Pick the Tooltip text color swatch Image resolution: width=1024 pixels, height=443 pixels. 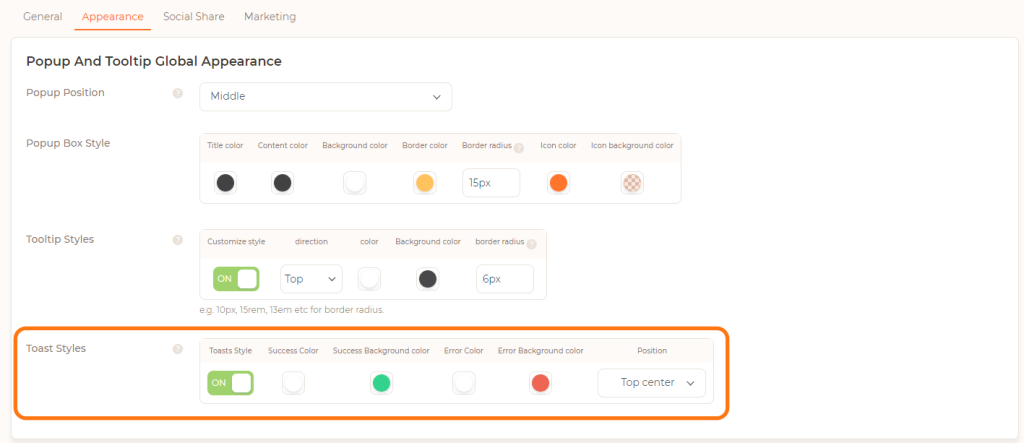369,279
